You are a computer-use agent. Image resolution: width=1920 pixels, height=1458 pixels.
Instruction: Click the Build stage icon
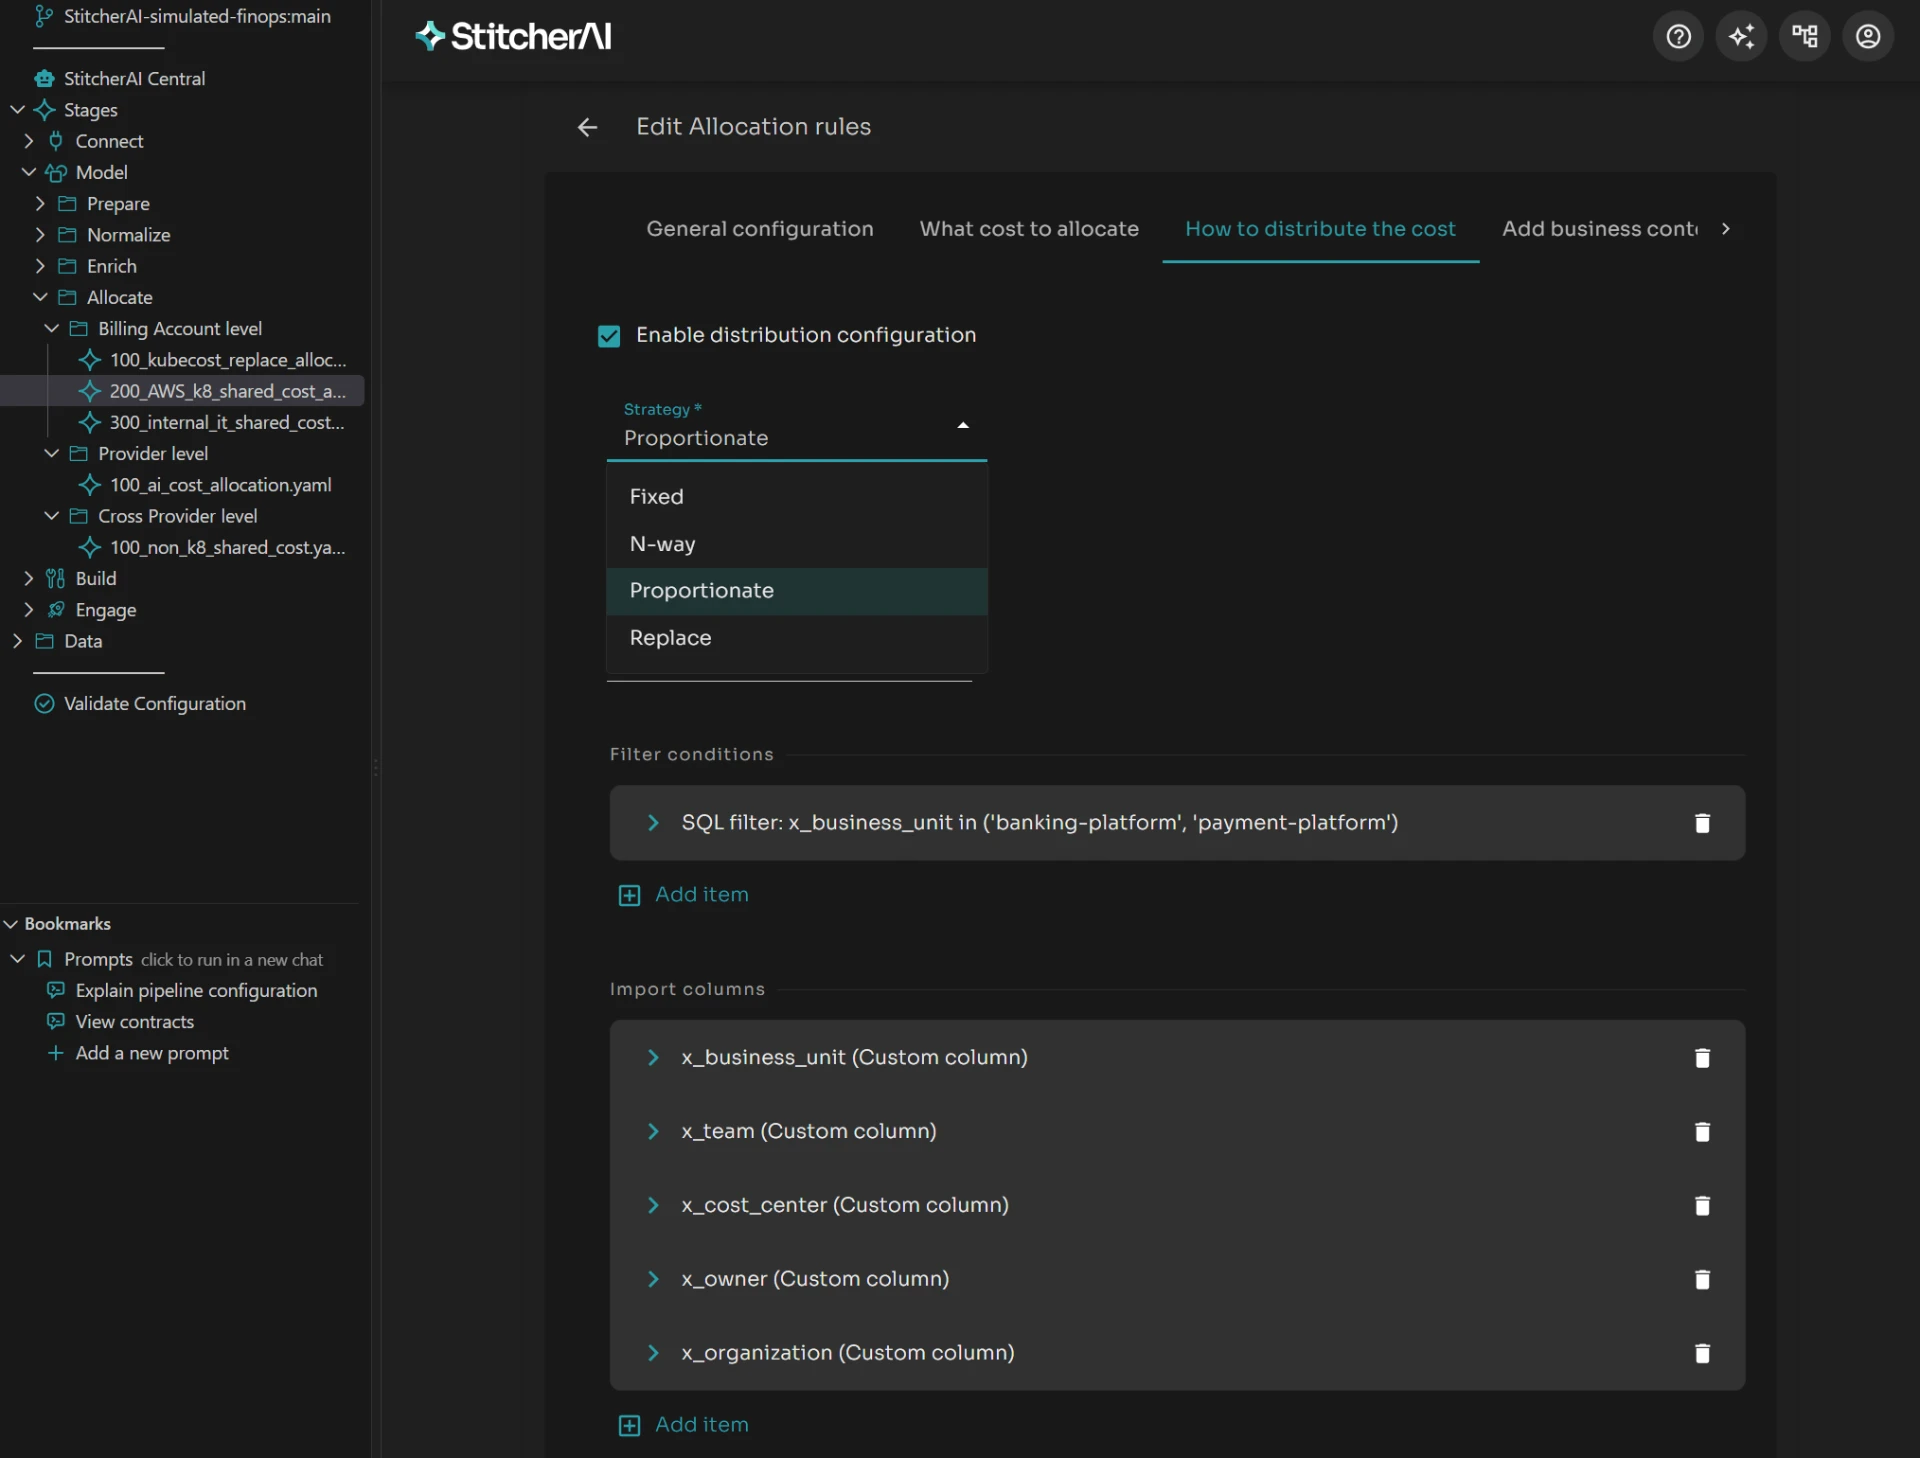pyautogui.click(x=56, y=578)
